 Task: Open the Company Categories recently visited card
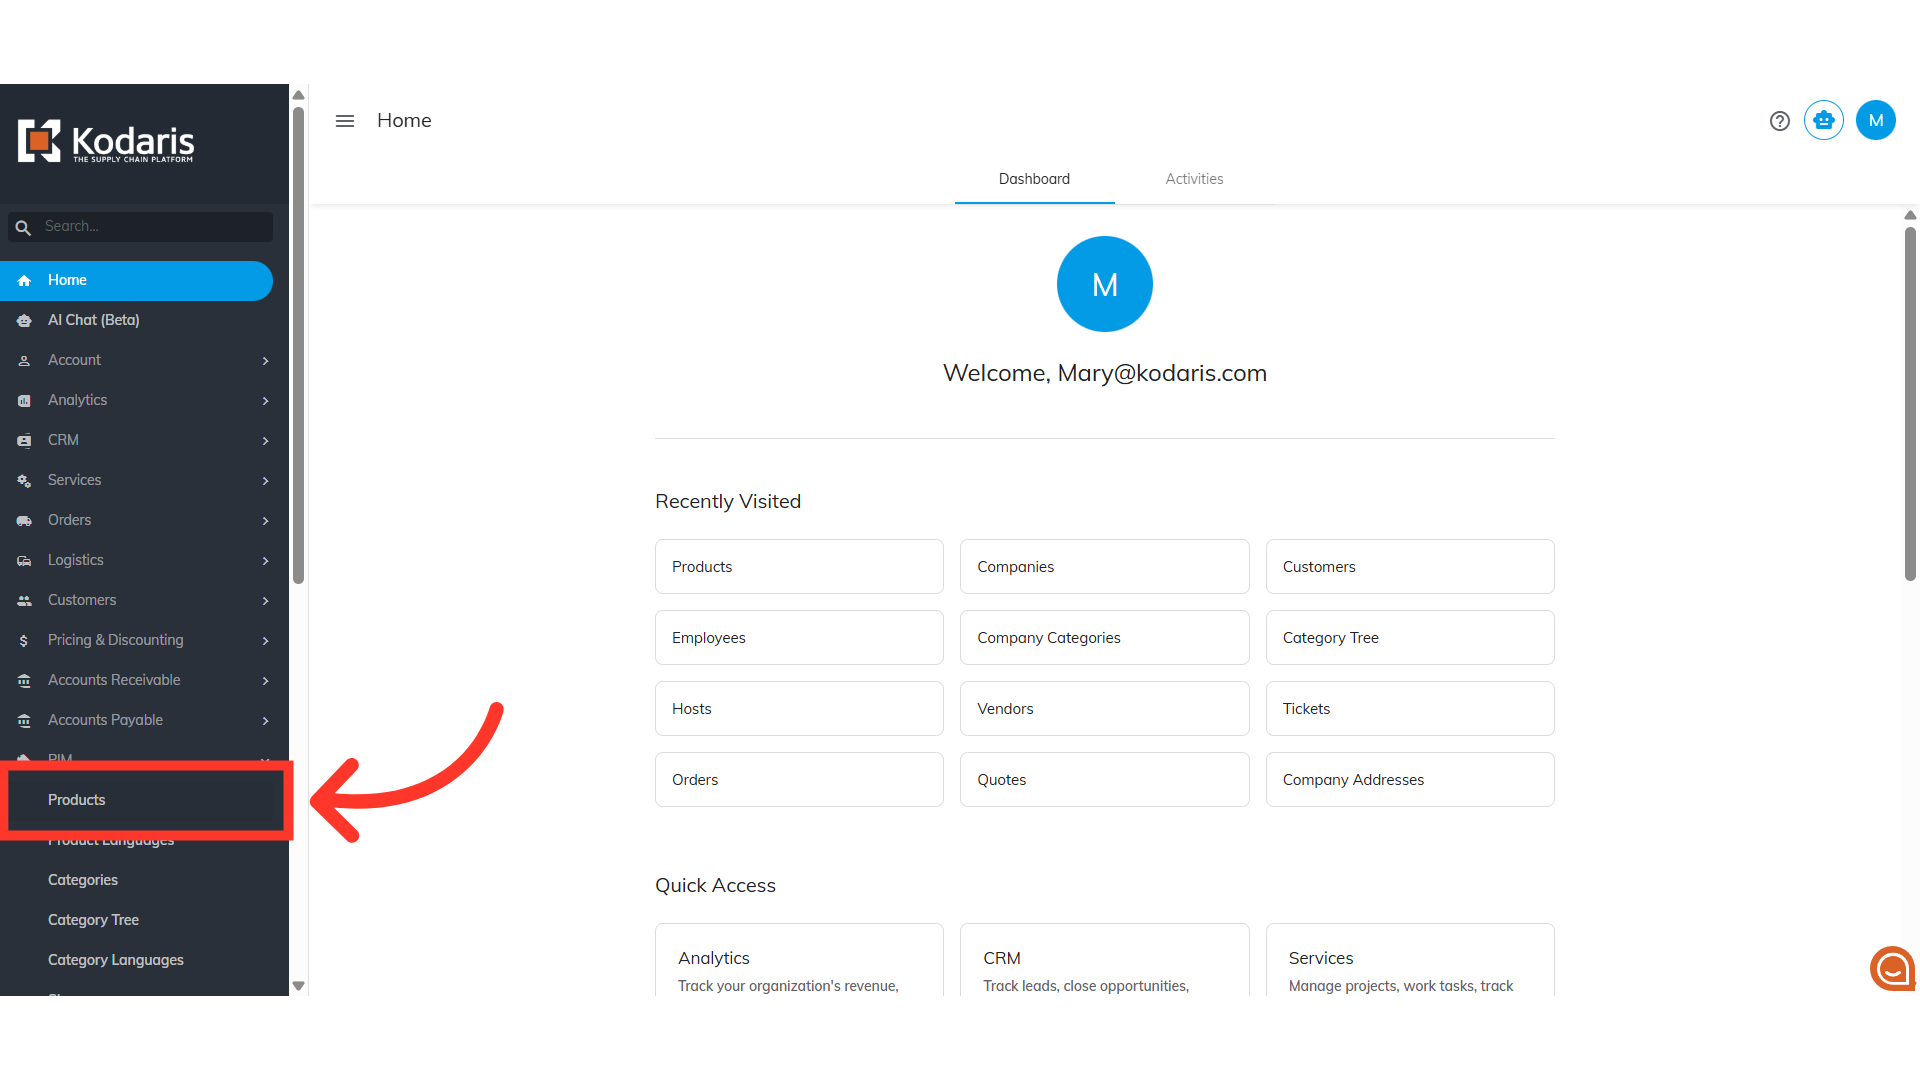1104,638
